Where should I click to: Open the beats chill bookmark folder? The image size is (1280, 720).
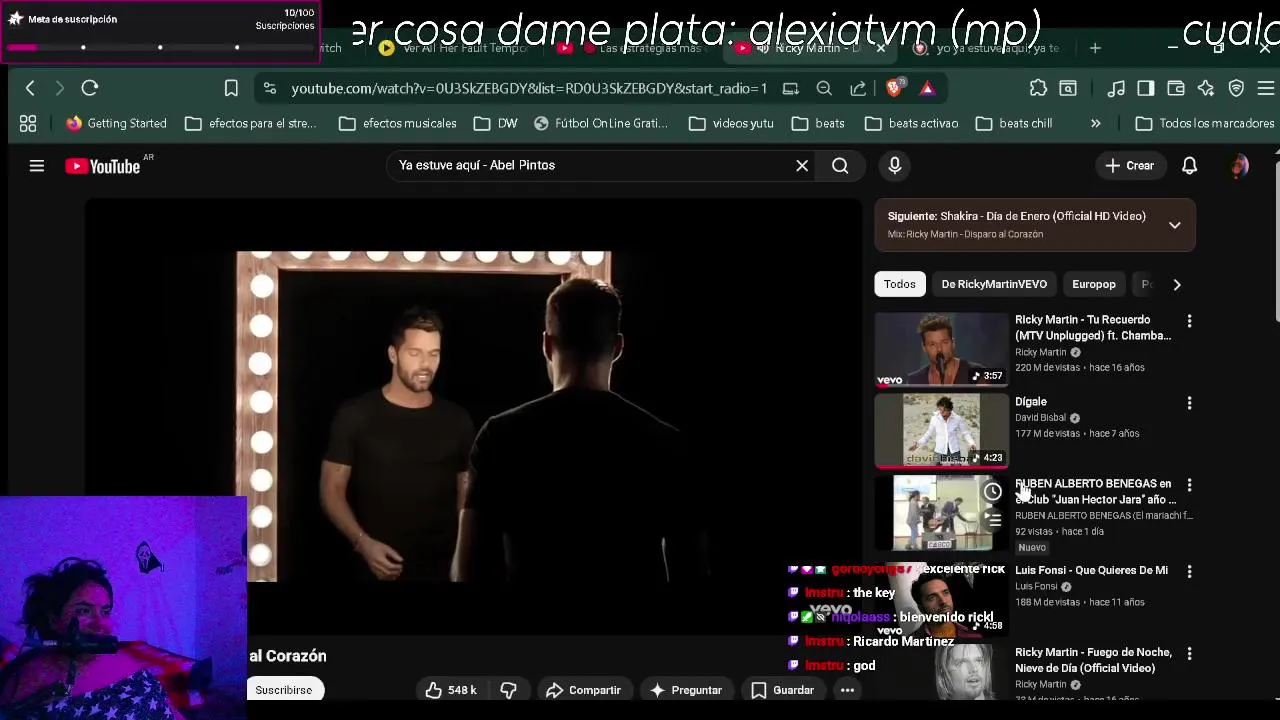coord(1014,123)
